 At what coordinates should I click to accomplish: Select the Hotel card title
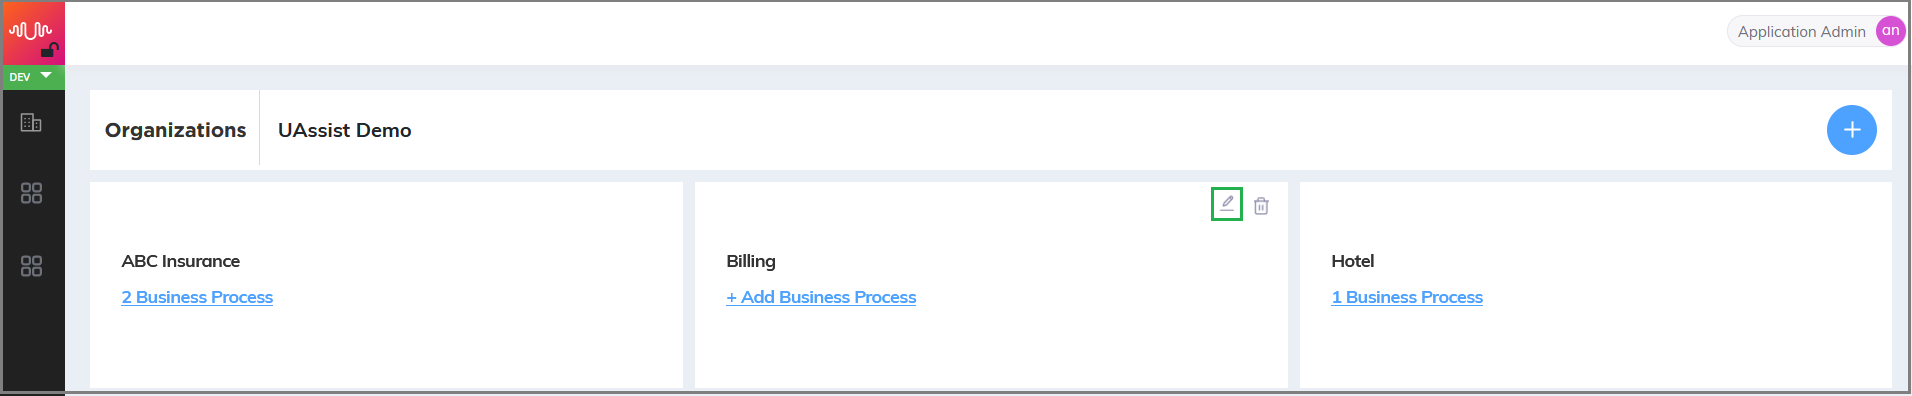pyautogui.click(x=1353, y=261)
